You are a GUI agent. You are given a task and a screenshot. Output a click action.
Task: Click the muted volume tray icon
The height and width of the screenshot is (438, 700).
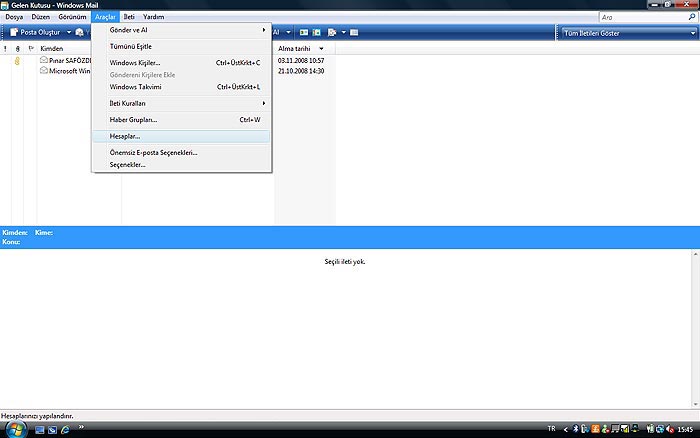670,429
